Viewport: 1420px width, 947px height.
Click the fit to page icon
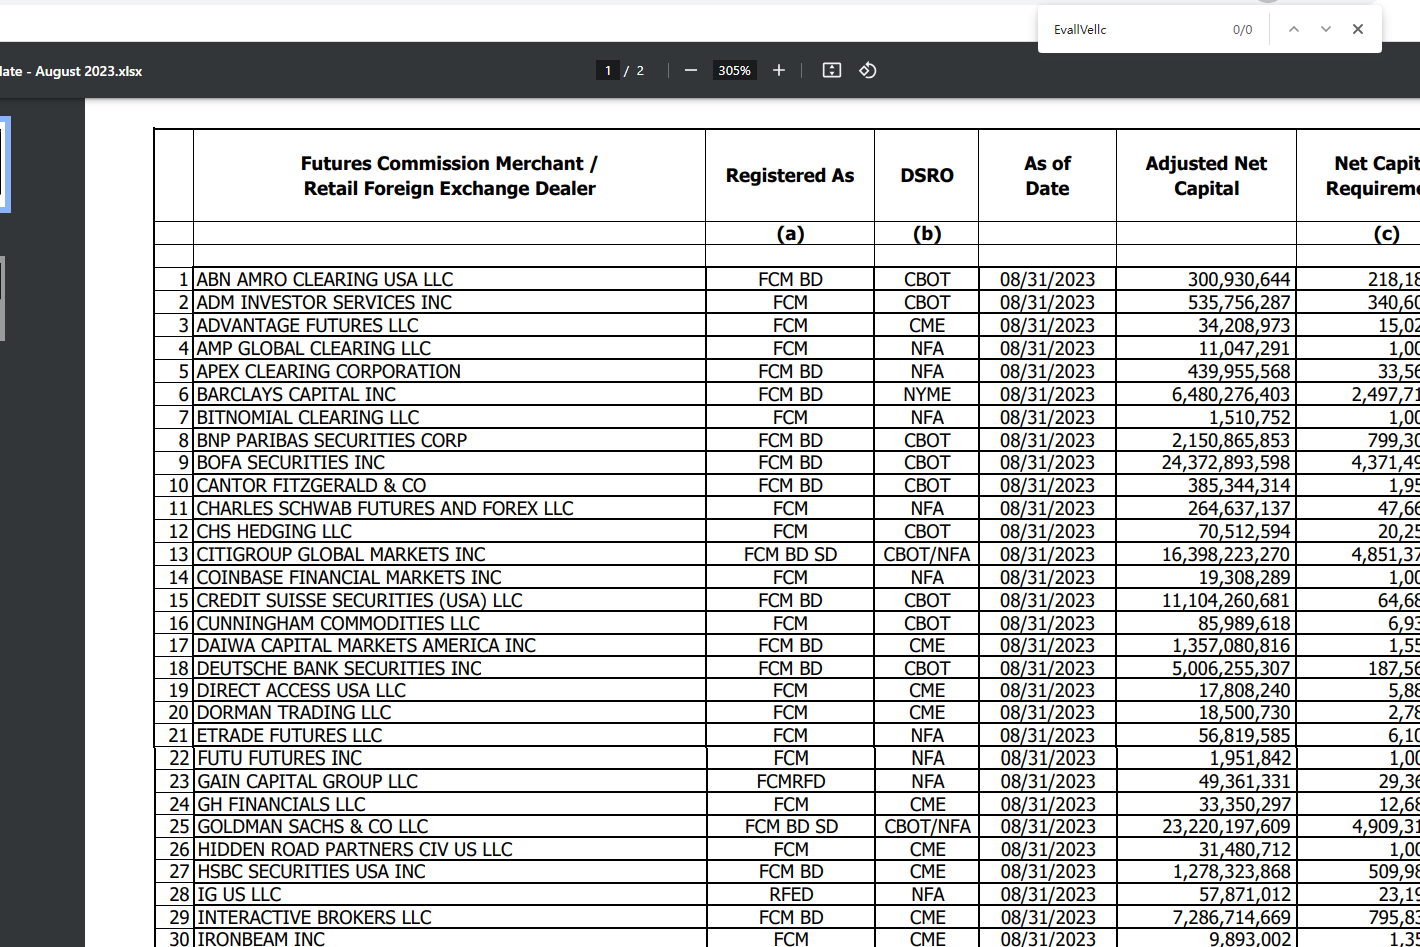point(831,70)
